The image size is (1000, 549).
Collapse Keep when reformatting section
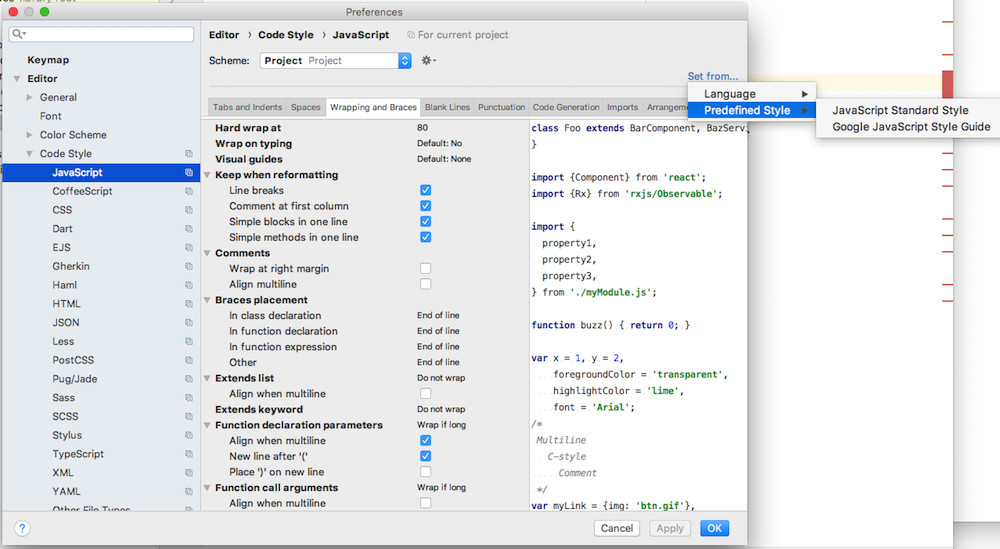207,175
